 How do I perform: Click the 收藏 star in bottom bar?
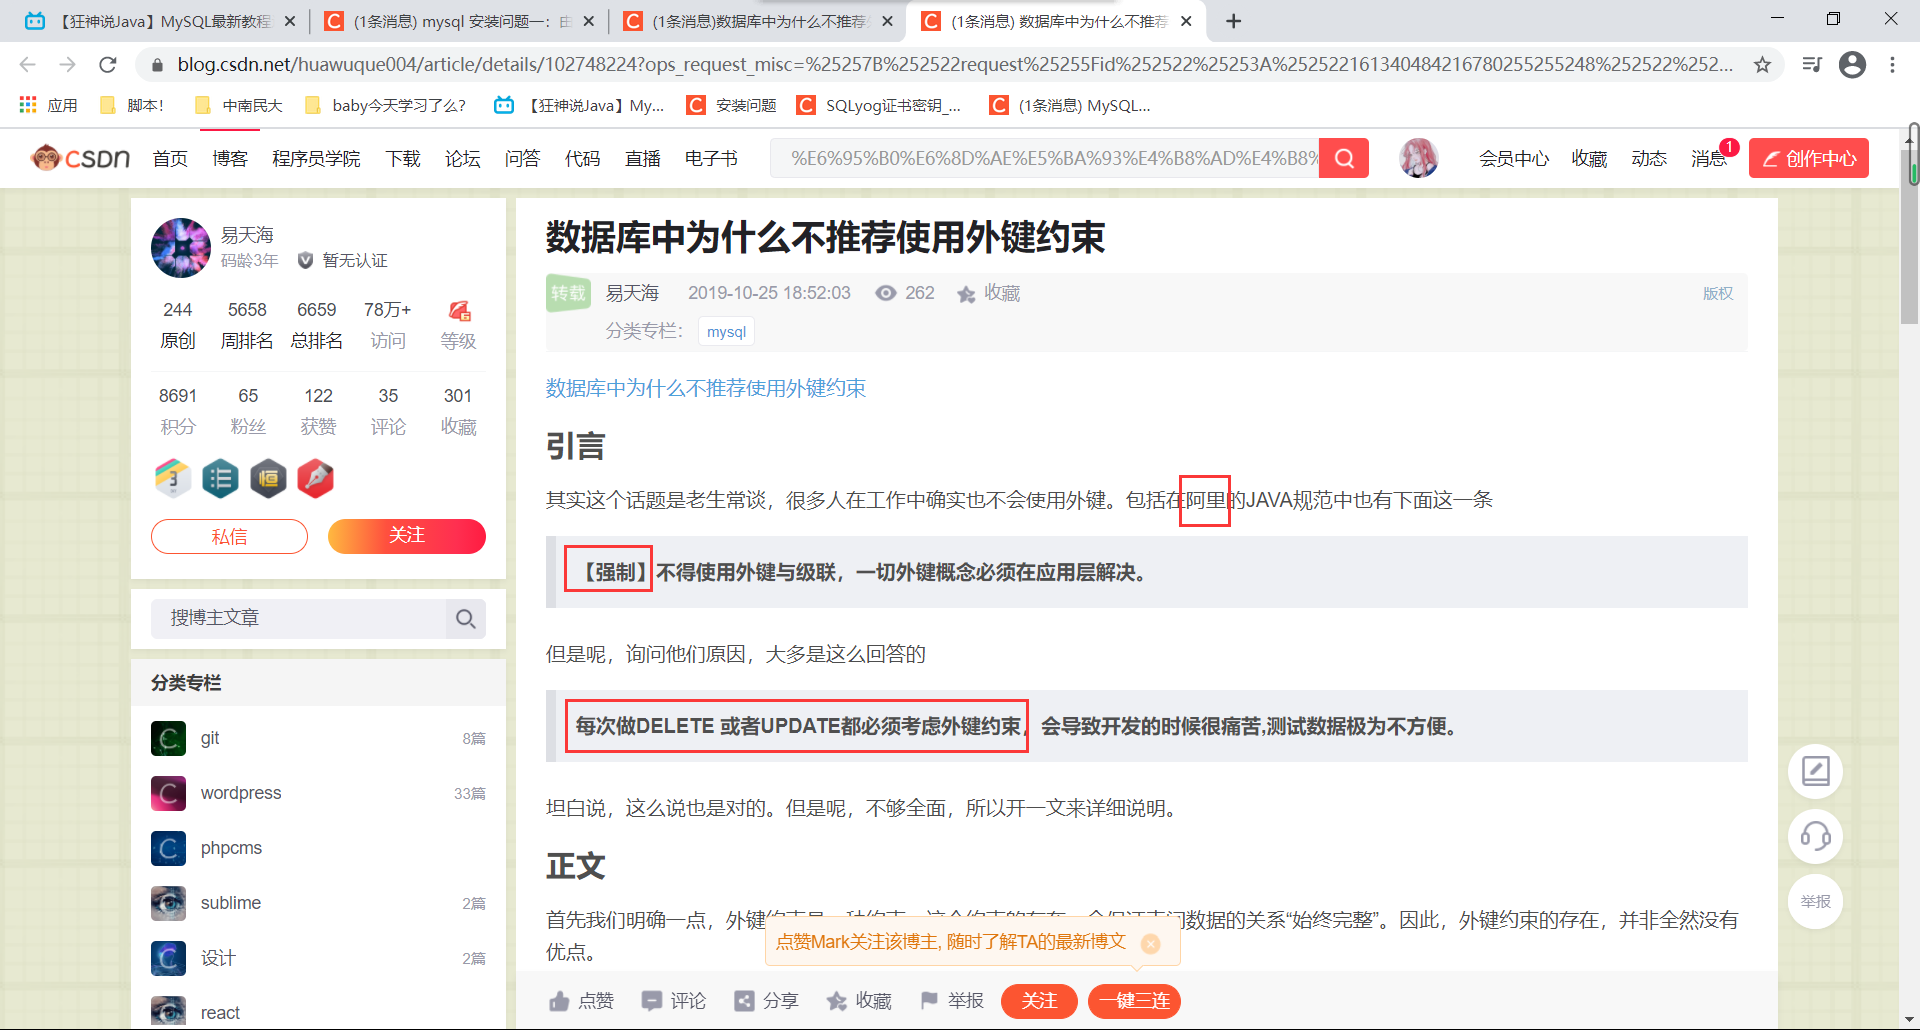(x=858, y=1001)
